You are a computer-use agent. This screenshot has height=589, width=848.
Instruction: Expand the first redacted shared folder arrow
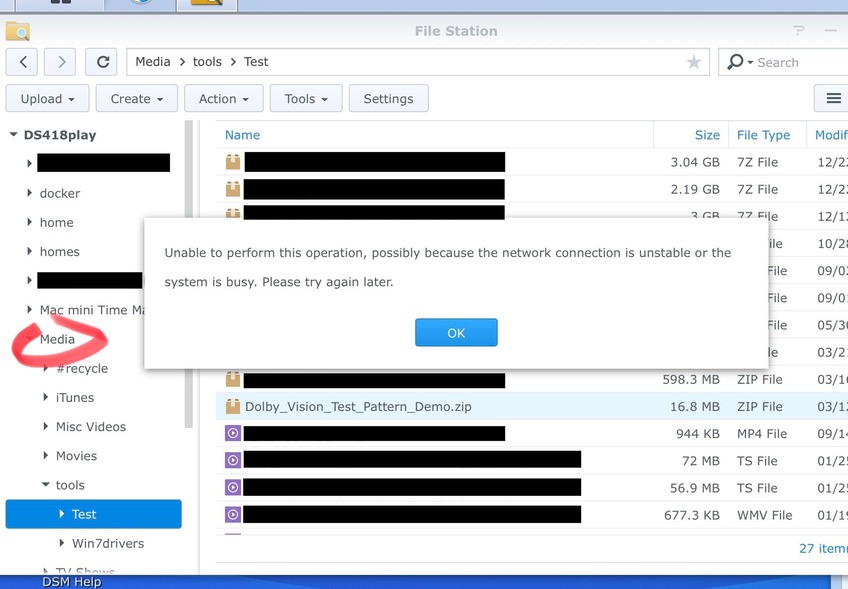(x=29, y=163)
